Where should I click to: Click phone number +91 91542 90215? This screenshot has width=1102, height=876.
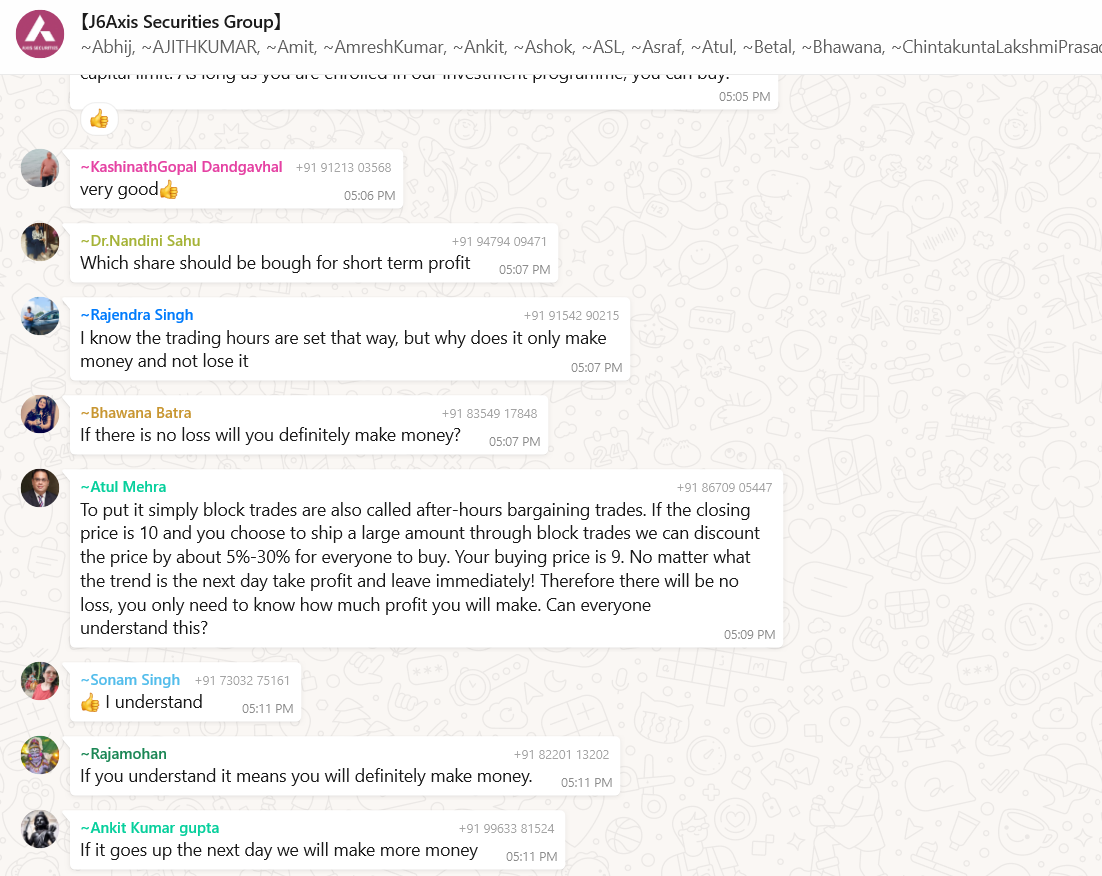point(571,316)
